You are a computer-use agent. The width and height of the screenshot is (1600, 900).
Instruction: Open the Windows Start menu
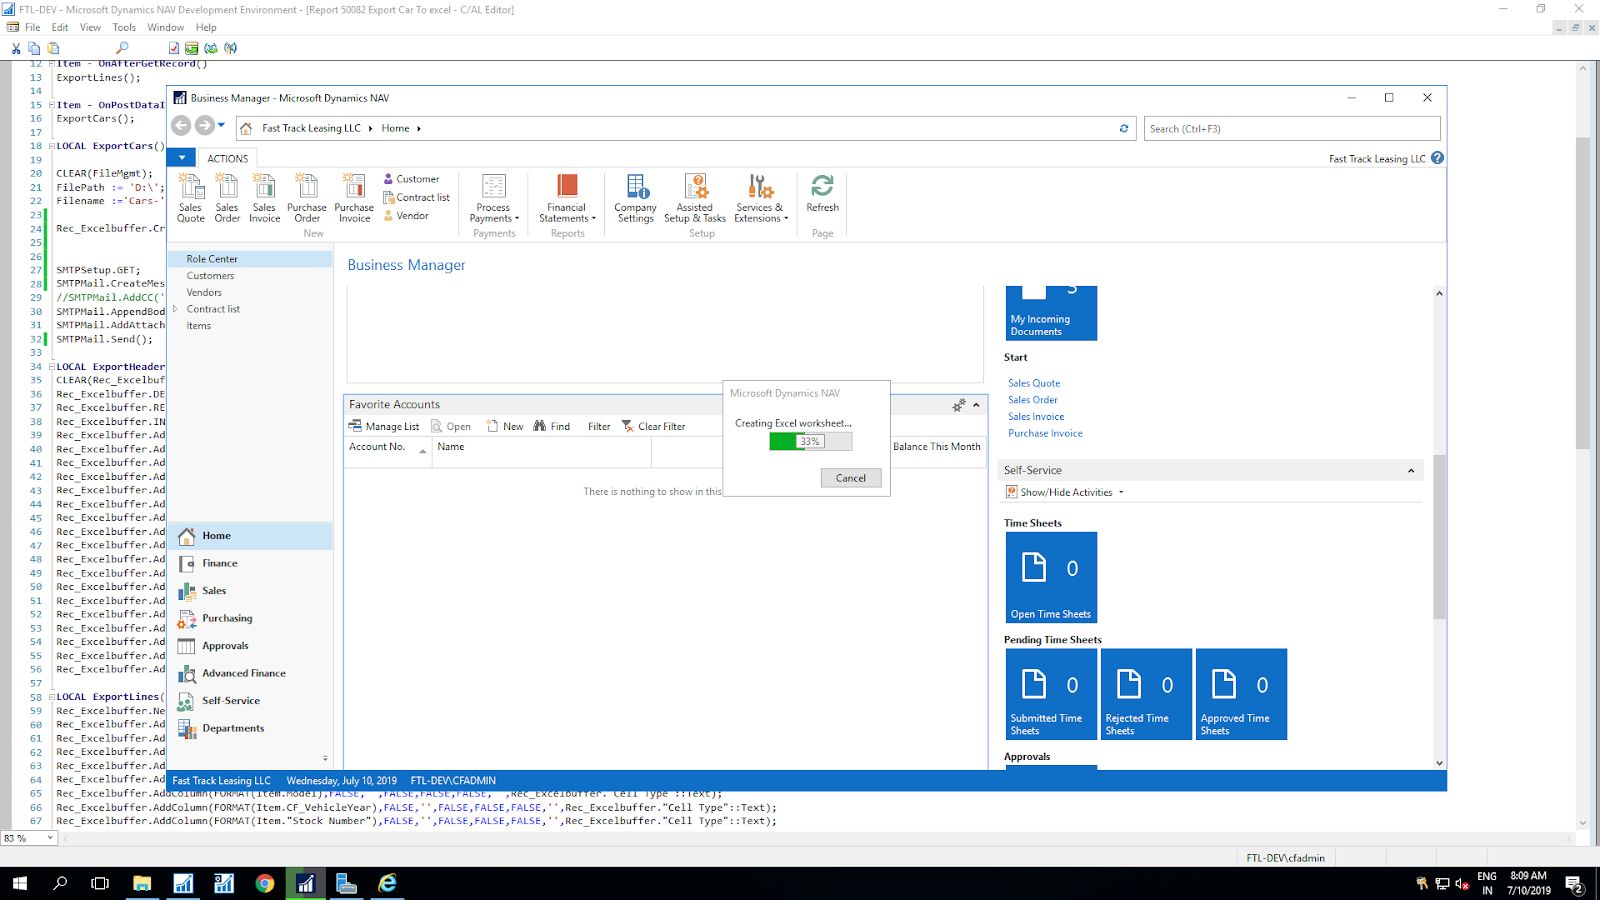pyautogui.click(x=20, y=883)
